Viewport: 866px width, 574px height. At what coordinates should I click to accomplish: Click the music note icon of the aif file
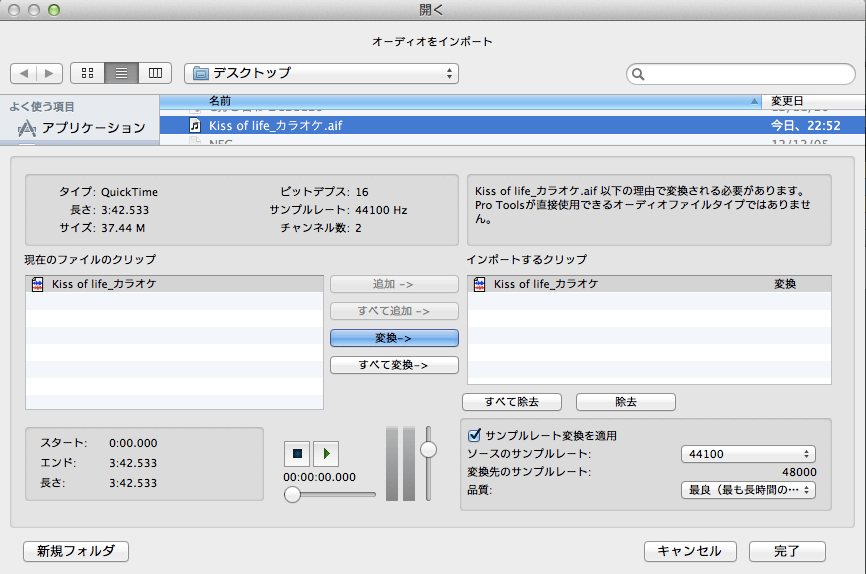195,125
